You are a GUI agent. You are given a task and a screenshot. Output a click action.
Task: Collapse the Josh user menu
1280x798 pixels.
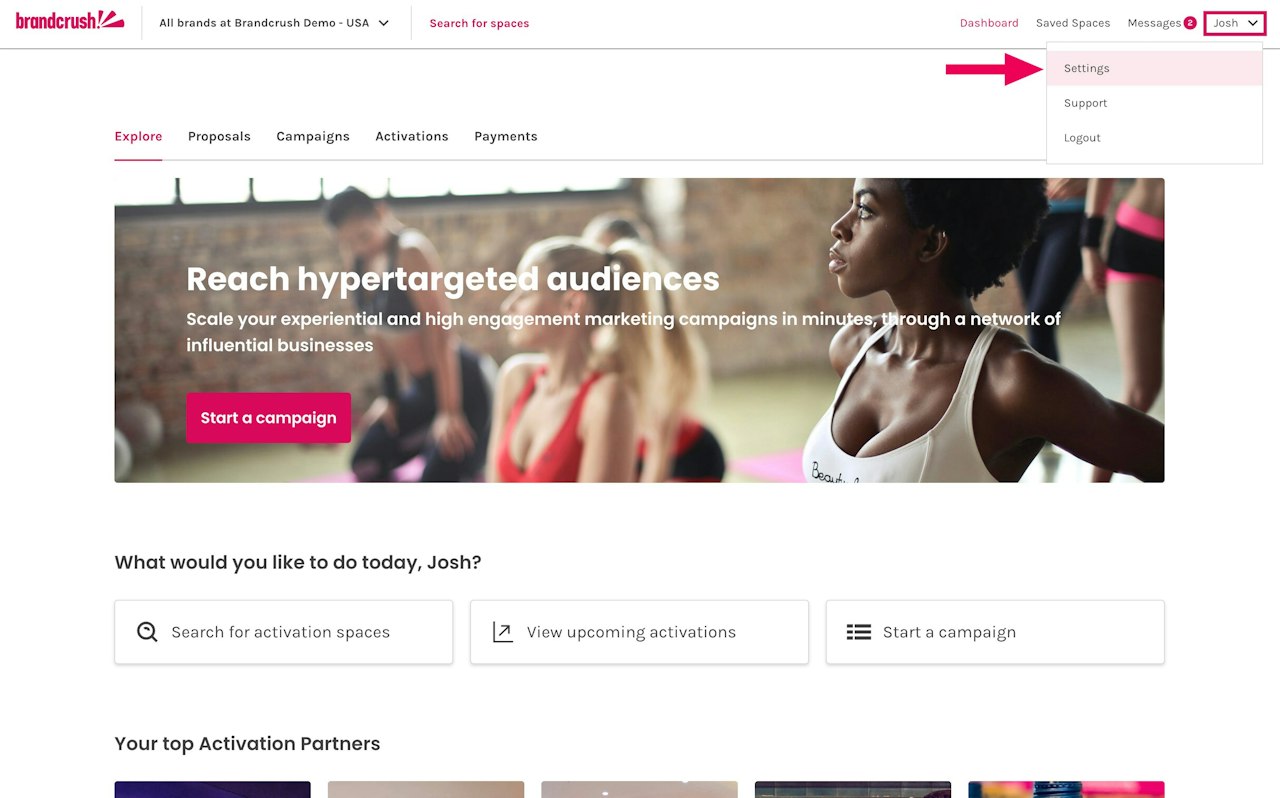click(1235, 23)
